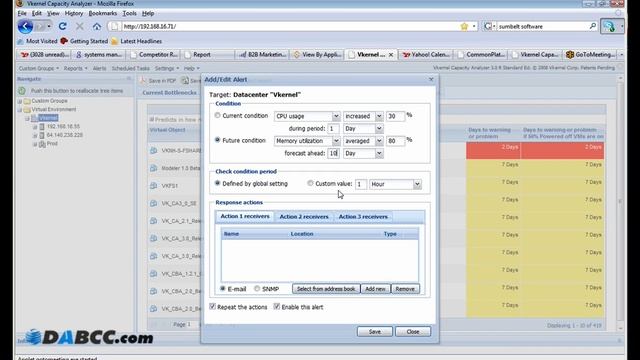Select E-mail receiver type
Image resolution: width=640 pixels, height=360 pixels.
pos(223,288)
